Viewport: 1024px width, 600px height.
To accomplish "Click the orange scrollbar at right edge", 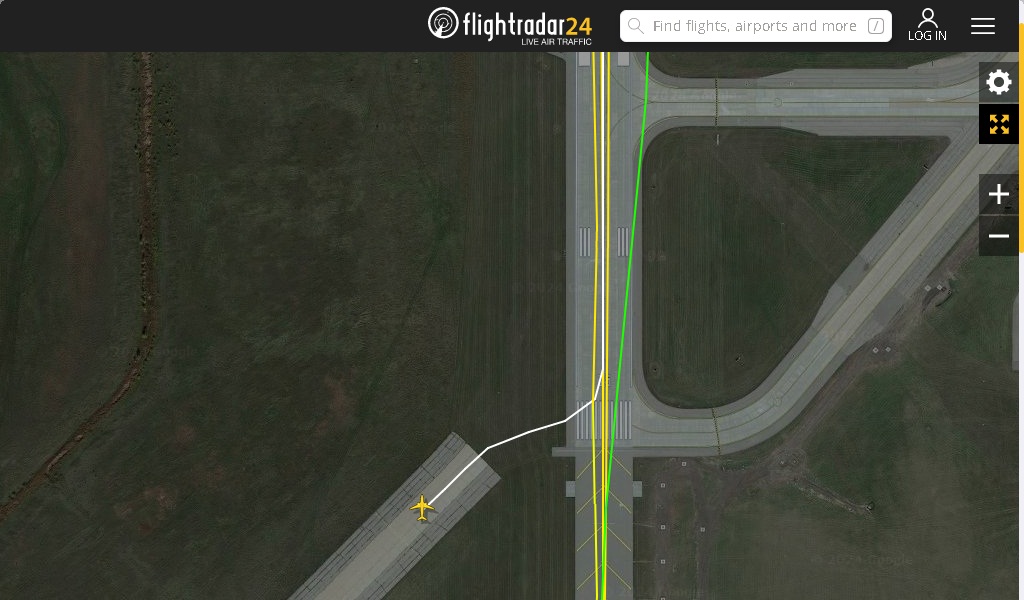I will pyautogui.click(x=1021, y=137).
